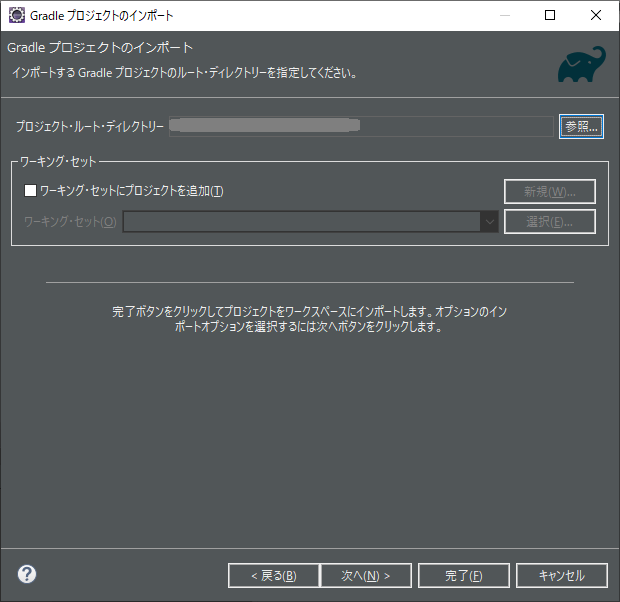Viewport: 620px width, 602px height.
Task: Close the Gradle import dialog
Action: [595, 15]
